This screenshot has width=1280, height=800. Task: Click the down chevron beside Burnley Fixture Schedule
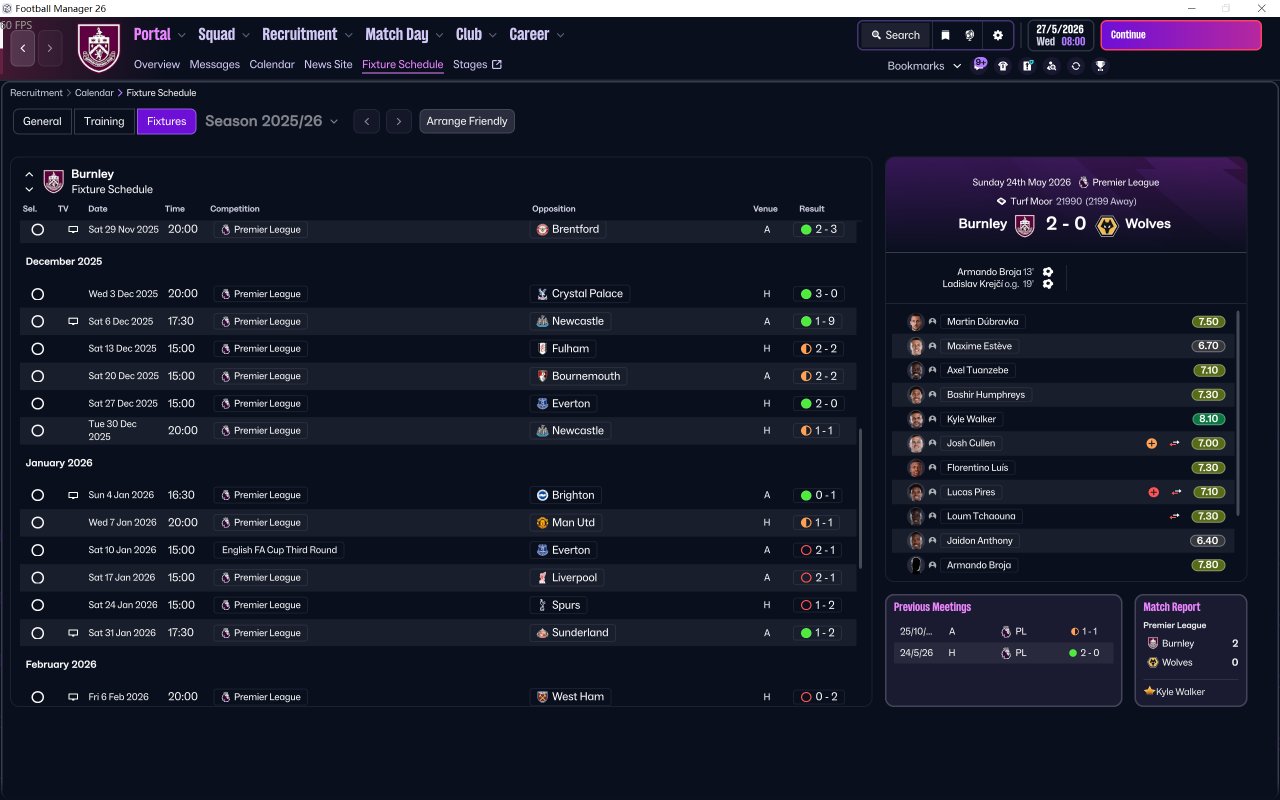[x=29, y=189]
